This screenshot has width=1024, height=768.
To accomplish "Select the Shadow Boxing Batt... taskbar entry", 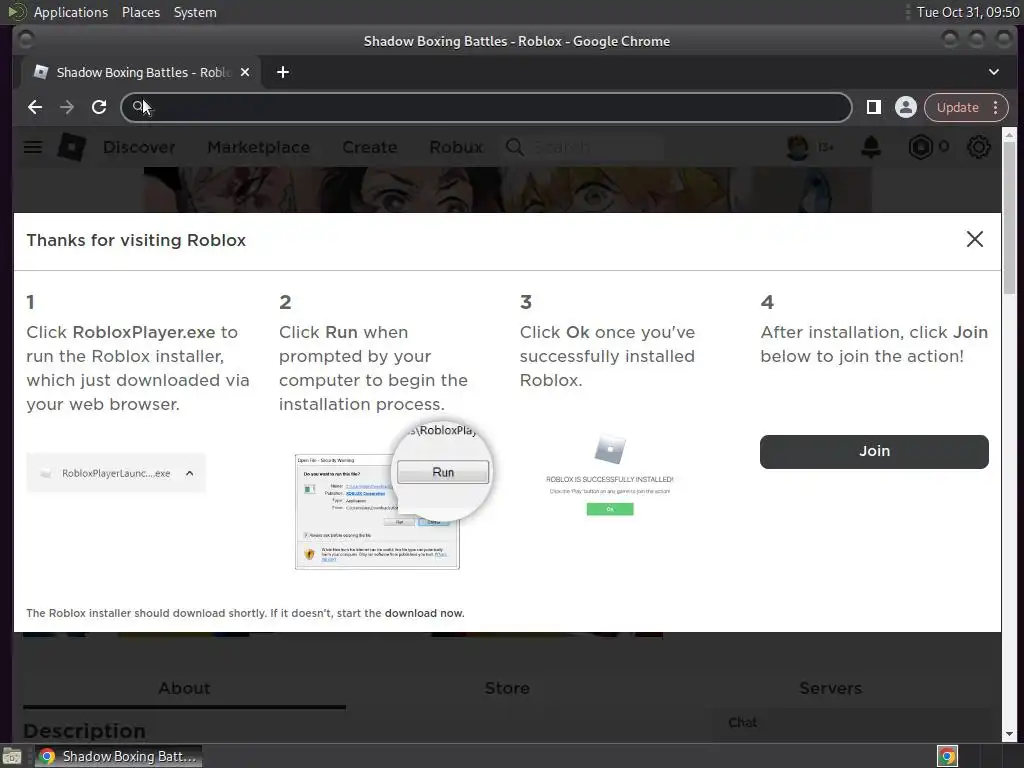I will click(x=118, y=757).
